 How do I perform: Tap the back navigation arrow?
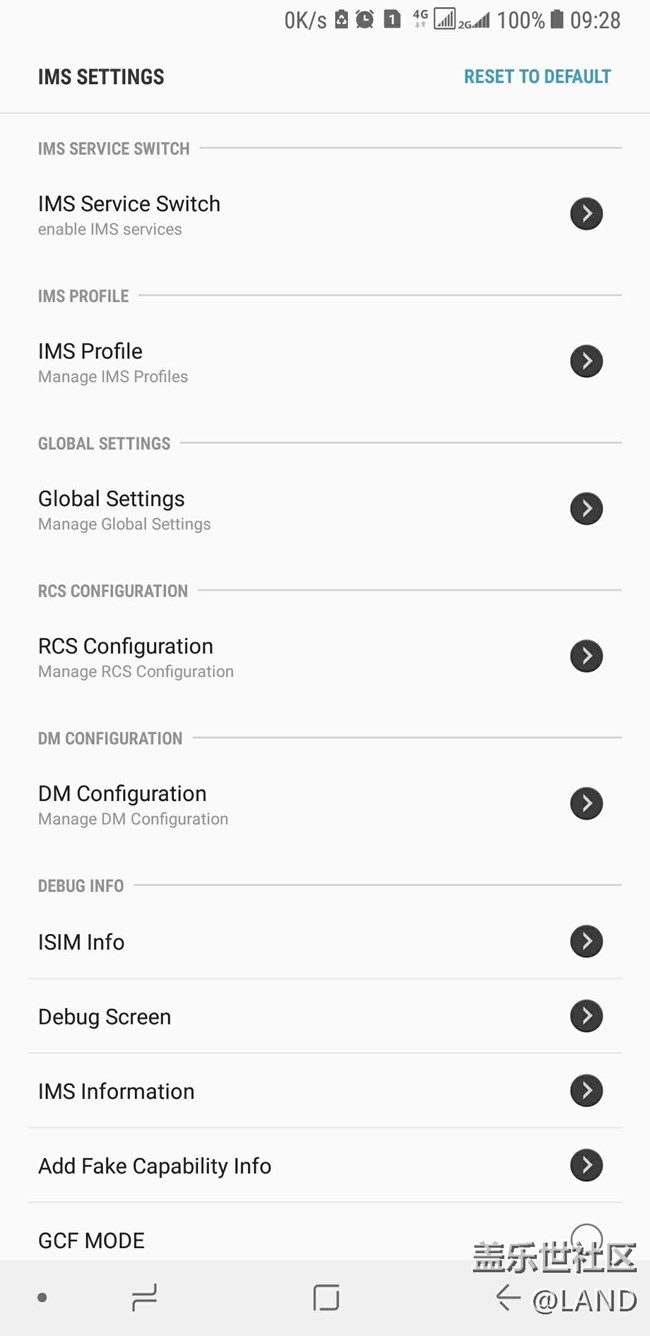(508, 1297)
